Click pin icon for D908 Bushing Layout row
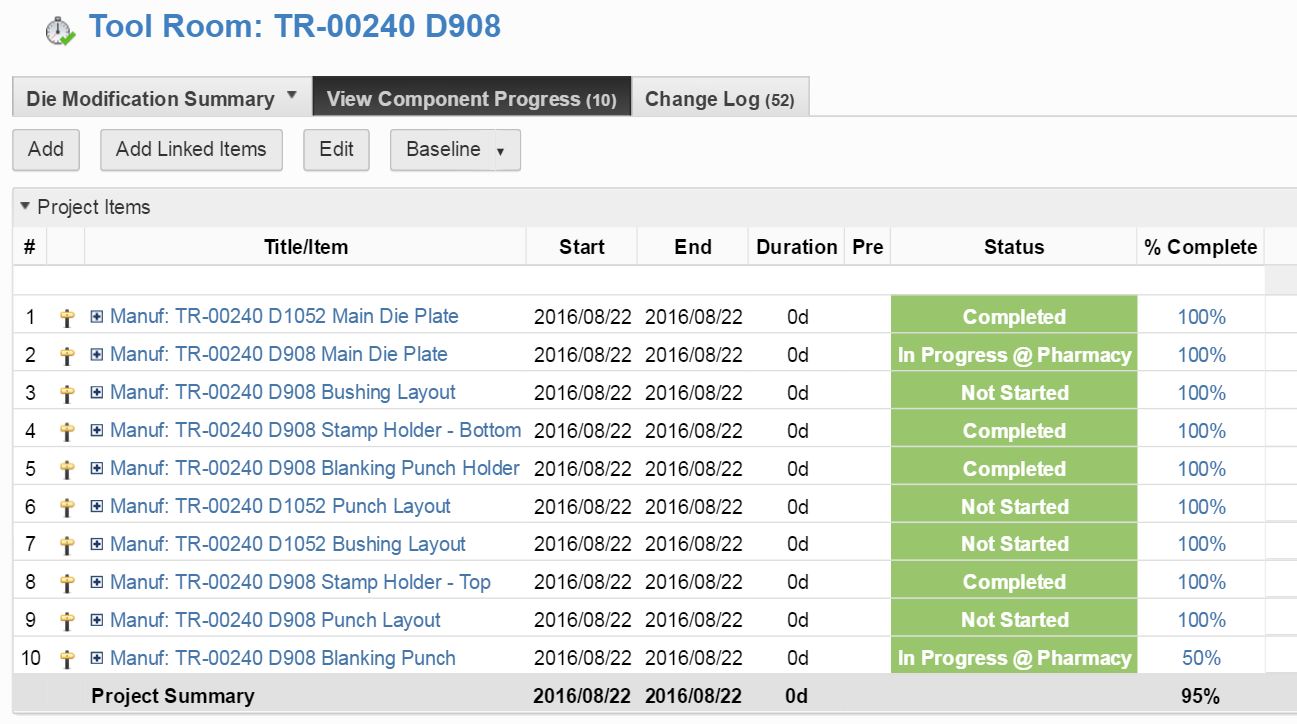Viewport: 1297px width, 724px height. coord(67,393)
